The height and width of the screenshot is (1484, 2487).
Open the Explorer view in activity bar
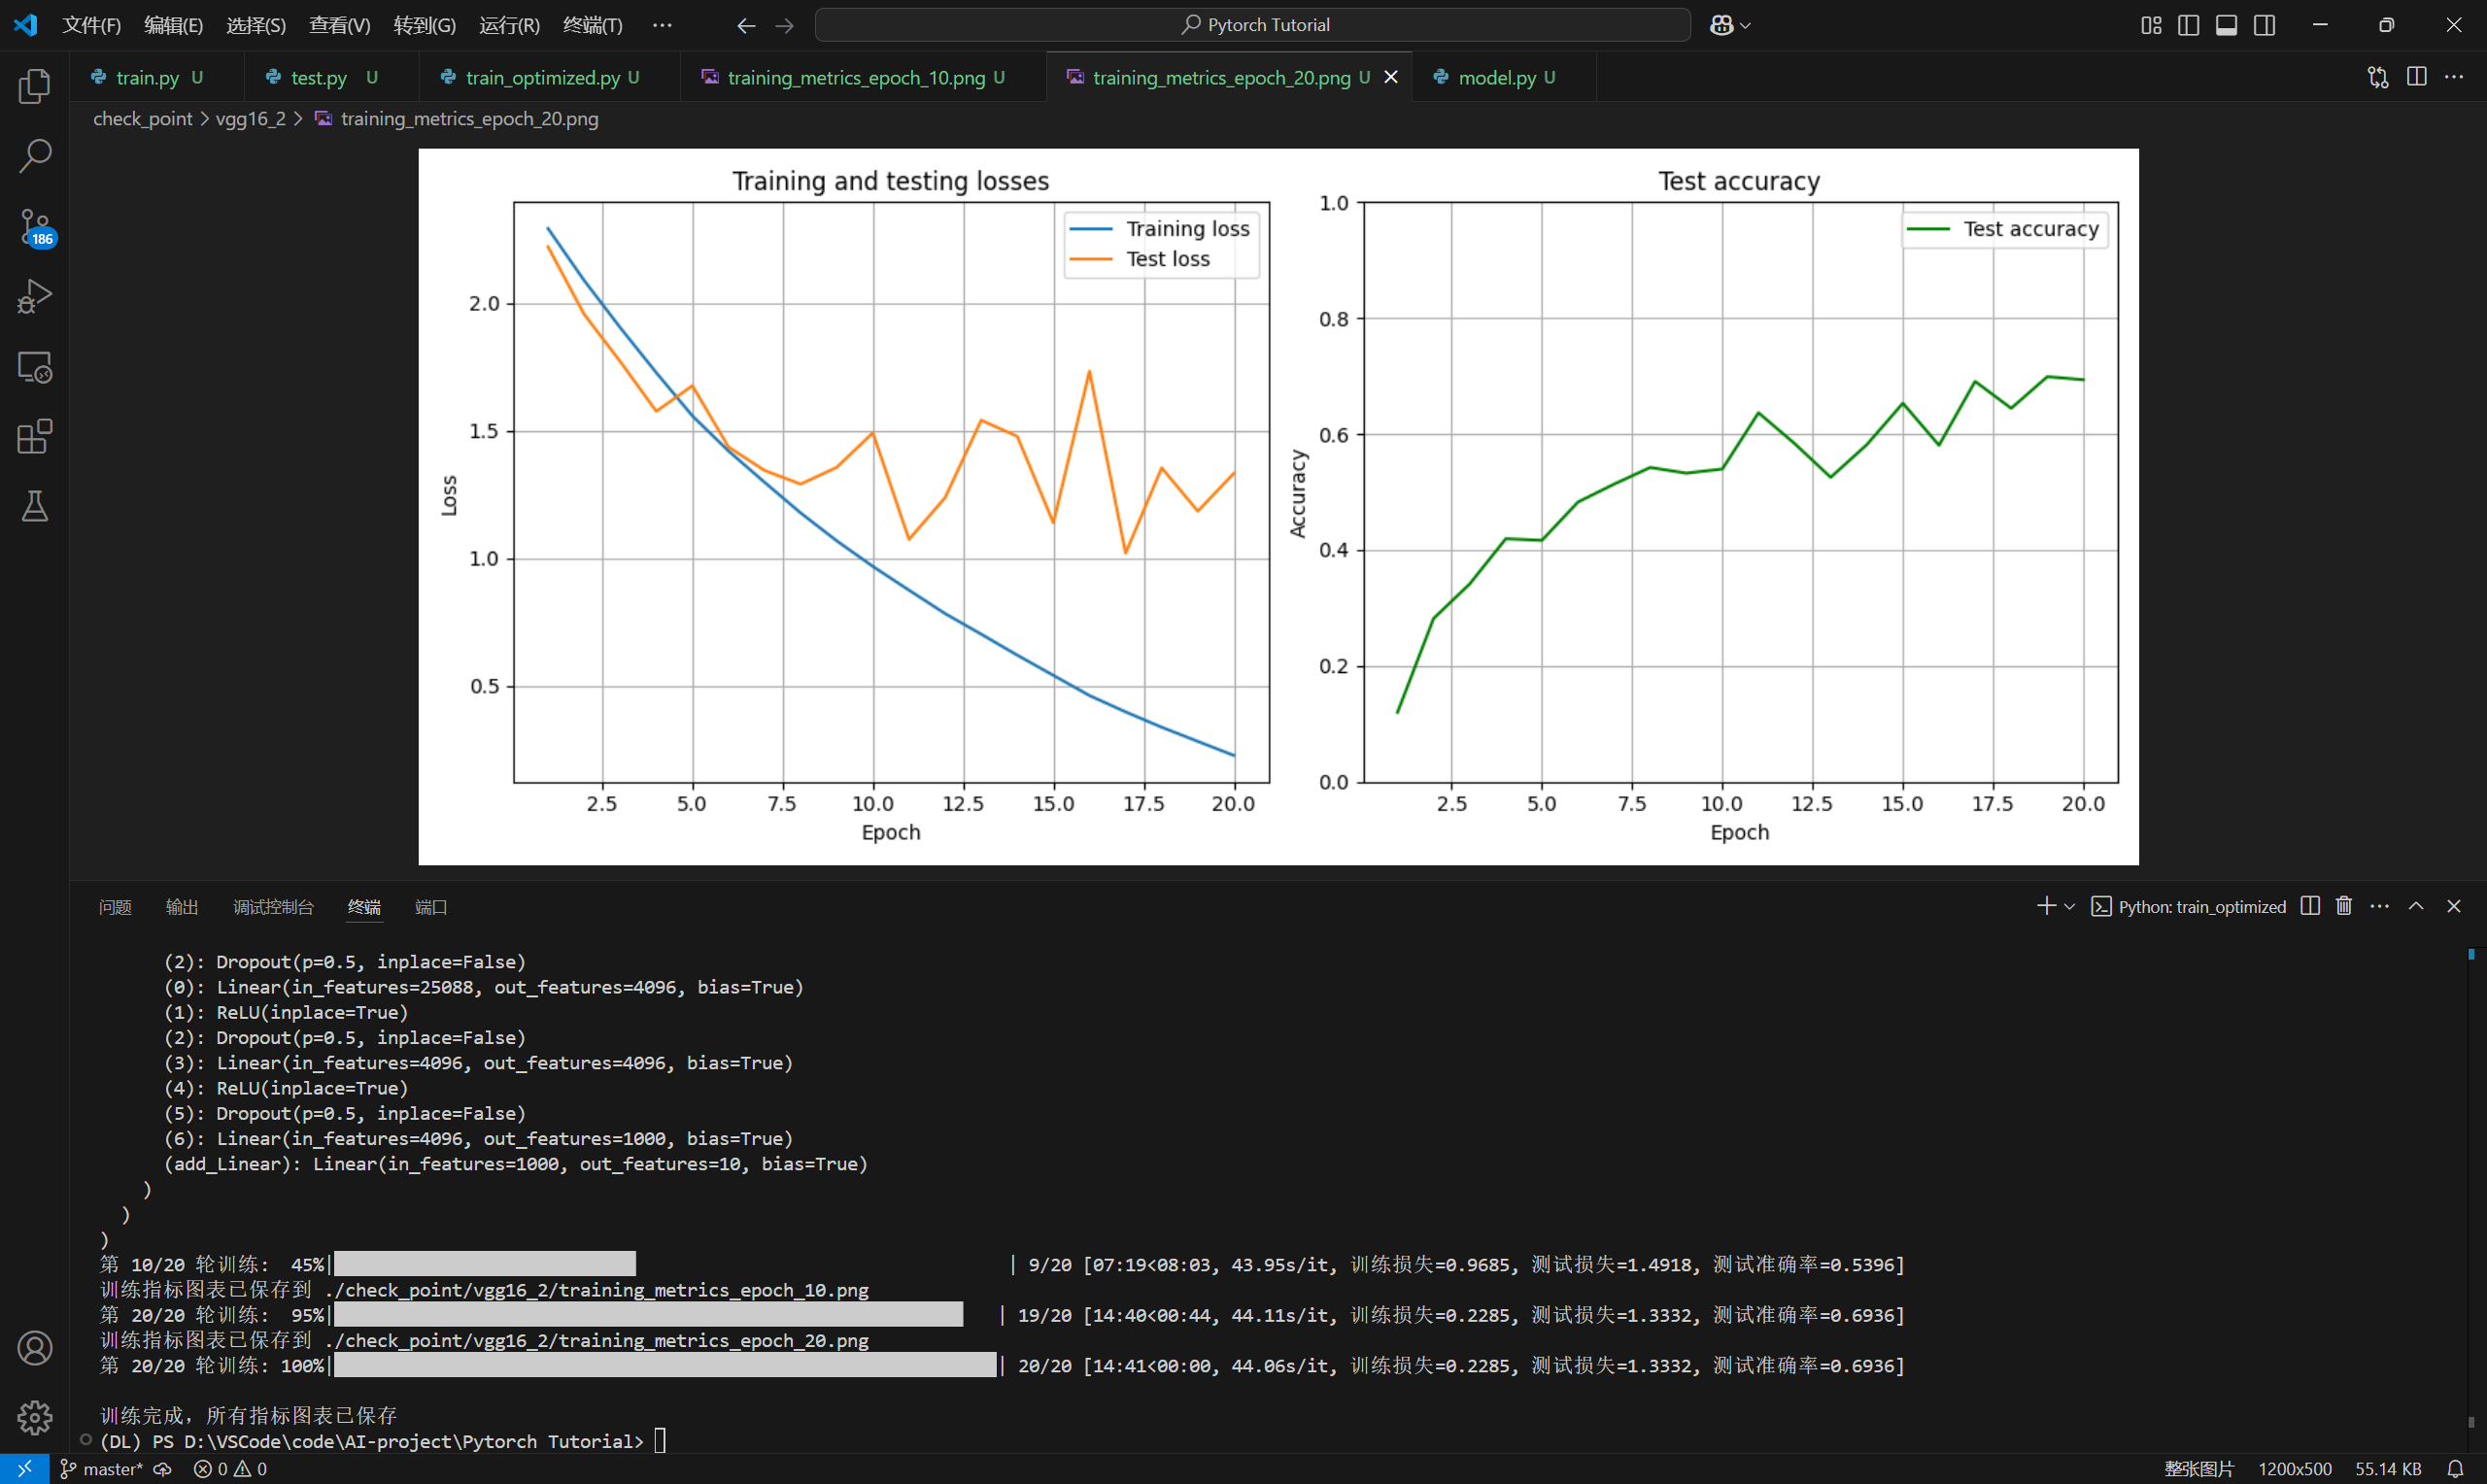tap(34, 86)
